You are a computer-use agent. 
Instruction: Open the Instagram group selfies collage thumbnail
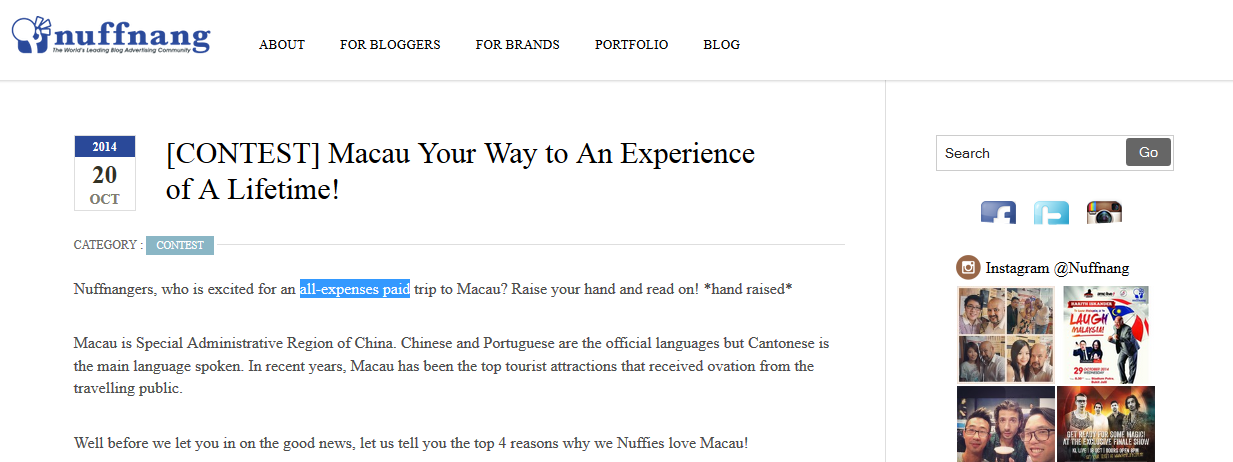coord(1006,334)
